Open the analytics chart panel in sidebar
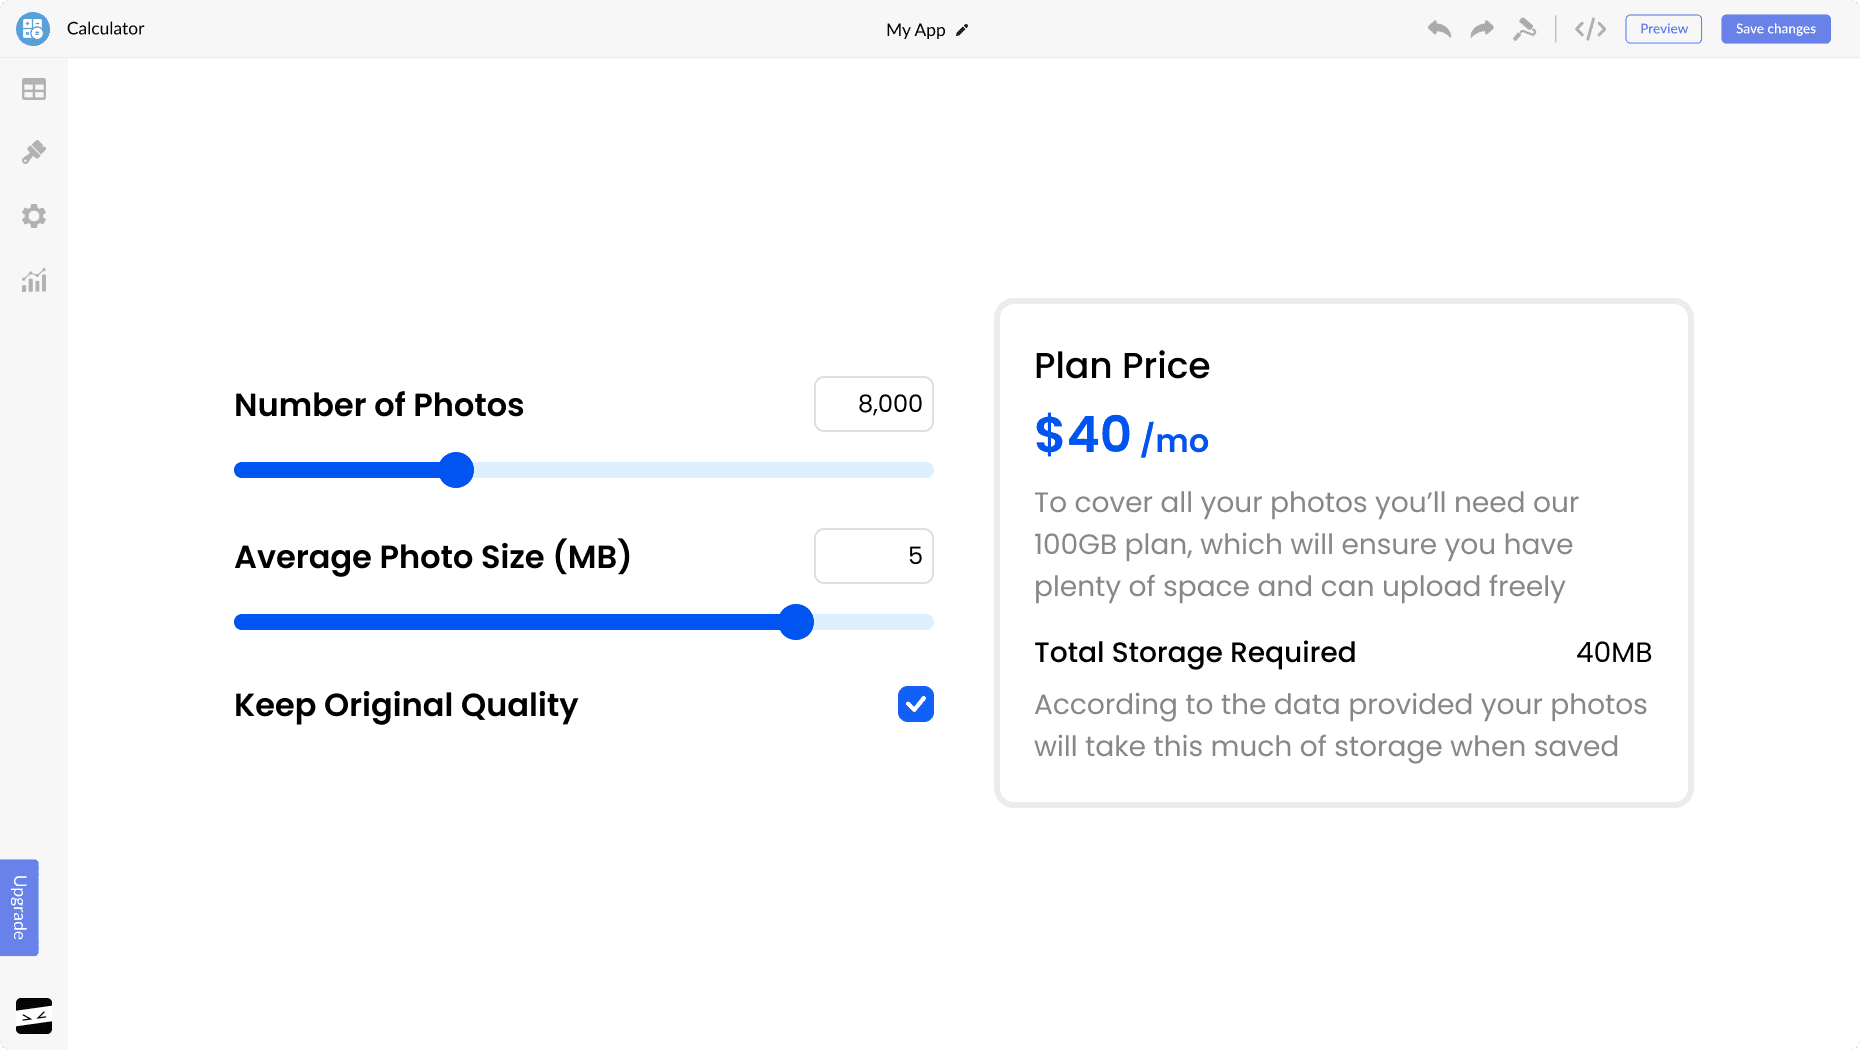Screen dimensions: 1860x1050 pos(34,281)
